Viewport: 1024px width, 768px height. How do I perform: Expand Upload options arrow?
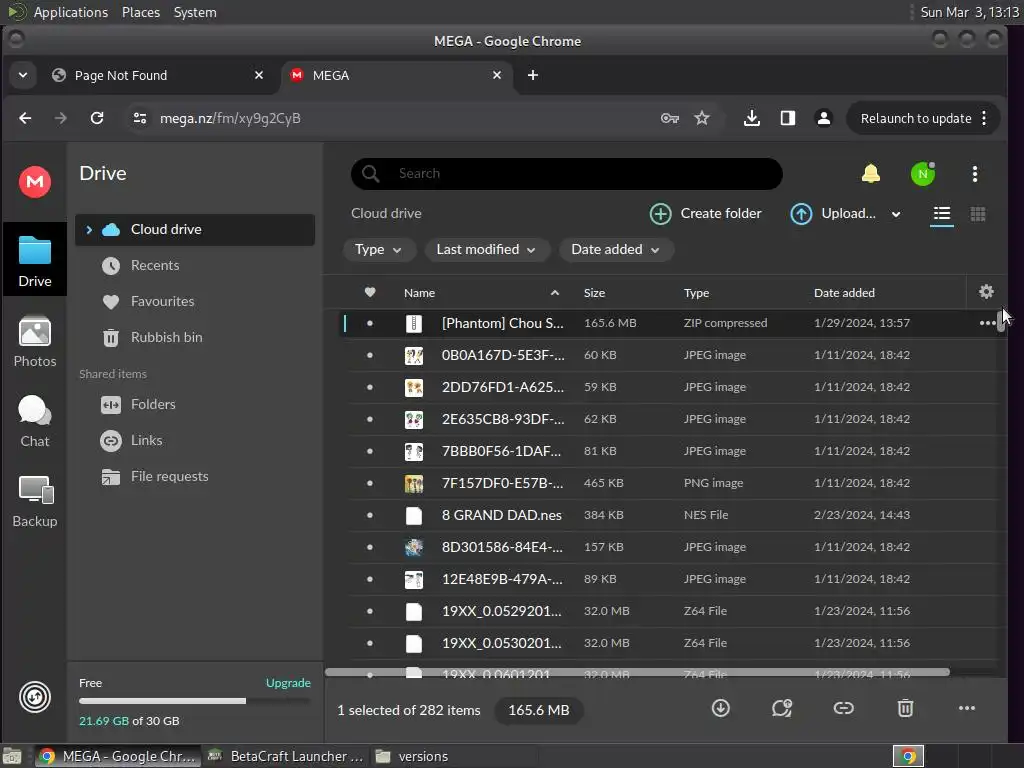click(x=896, y=214)
